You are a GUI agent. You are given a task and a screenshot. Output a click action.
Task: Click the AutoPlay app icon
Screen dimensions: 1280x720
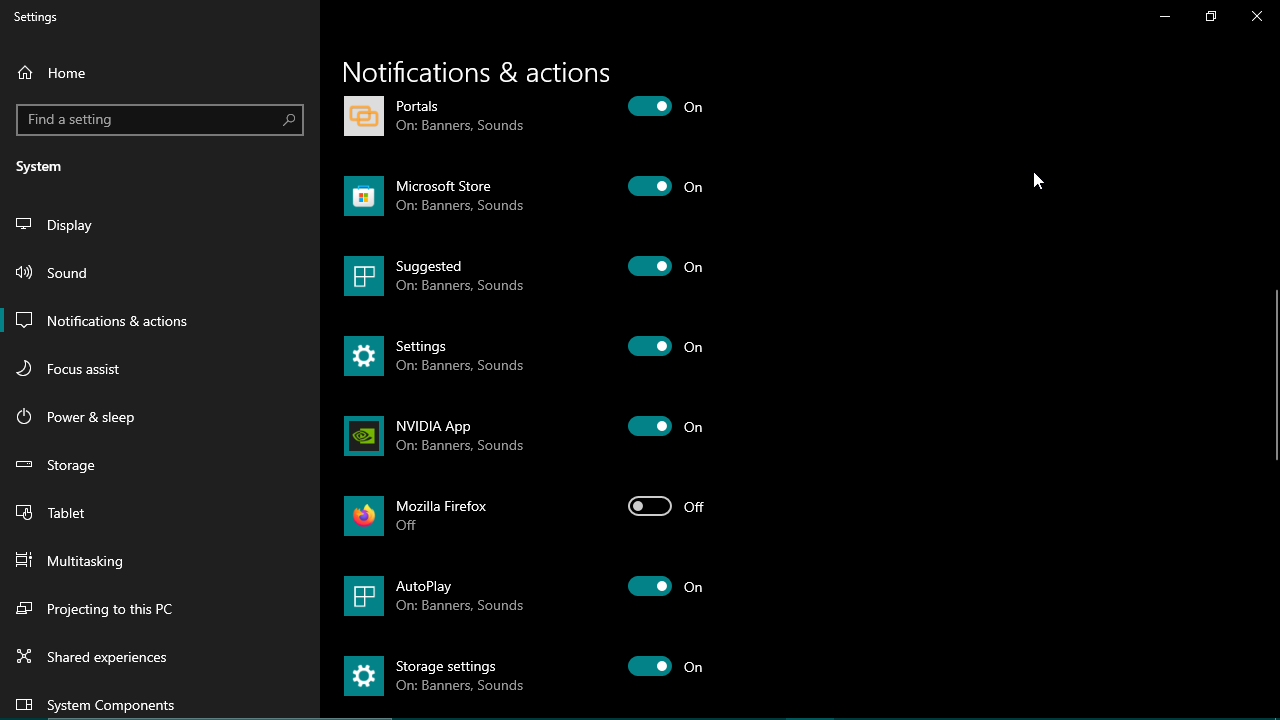pos(364,596)
